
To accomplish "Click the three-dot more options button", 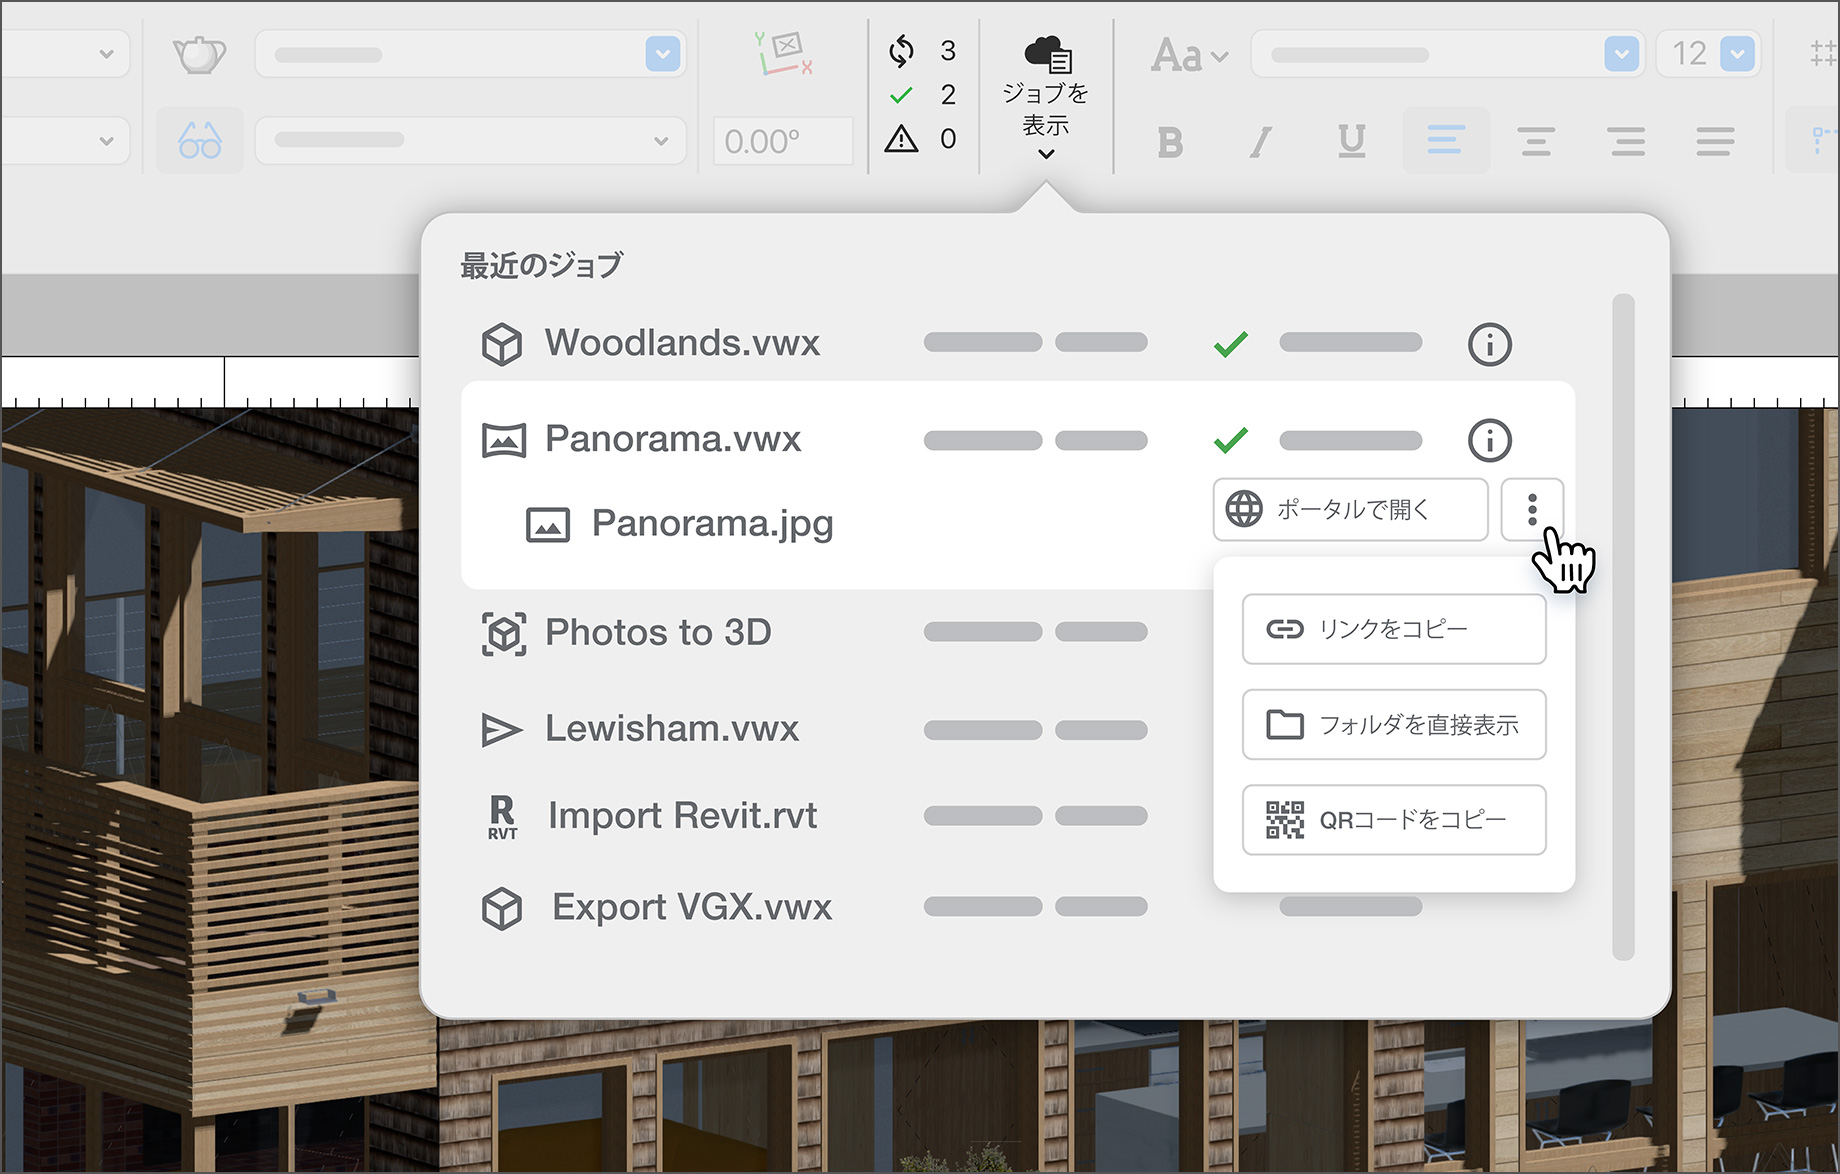I will click(1531, 510).
